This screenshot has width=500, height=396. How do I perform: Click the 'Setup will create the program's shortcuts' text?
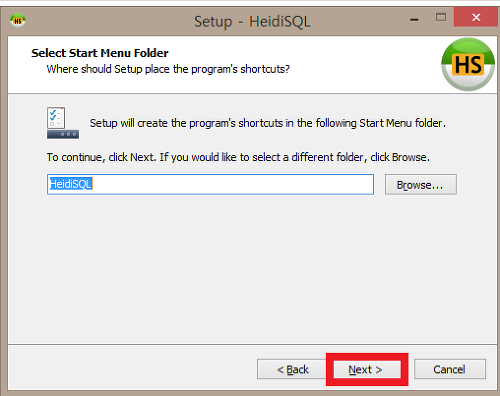click(268, 123)
